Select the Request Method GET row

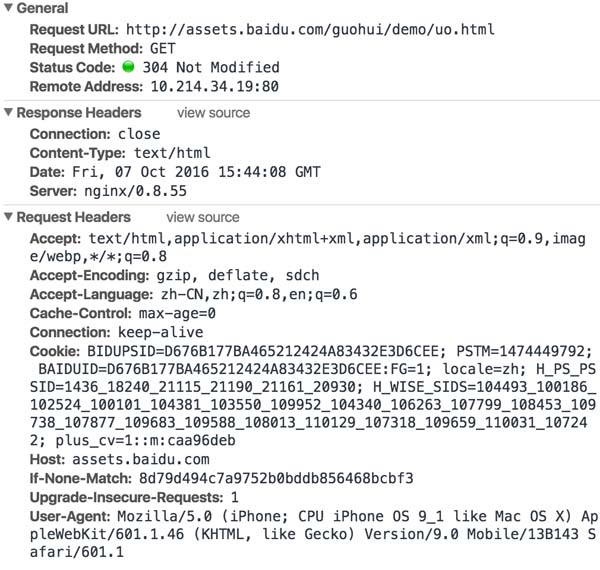tap(102, 47)
